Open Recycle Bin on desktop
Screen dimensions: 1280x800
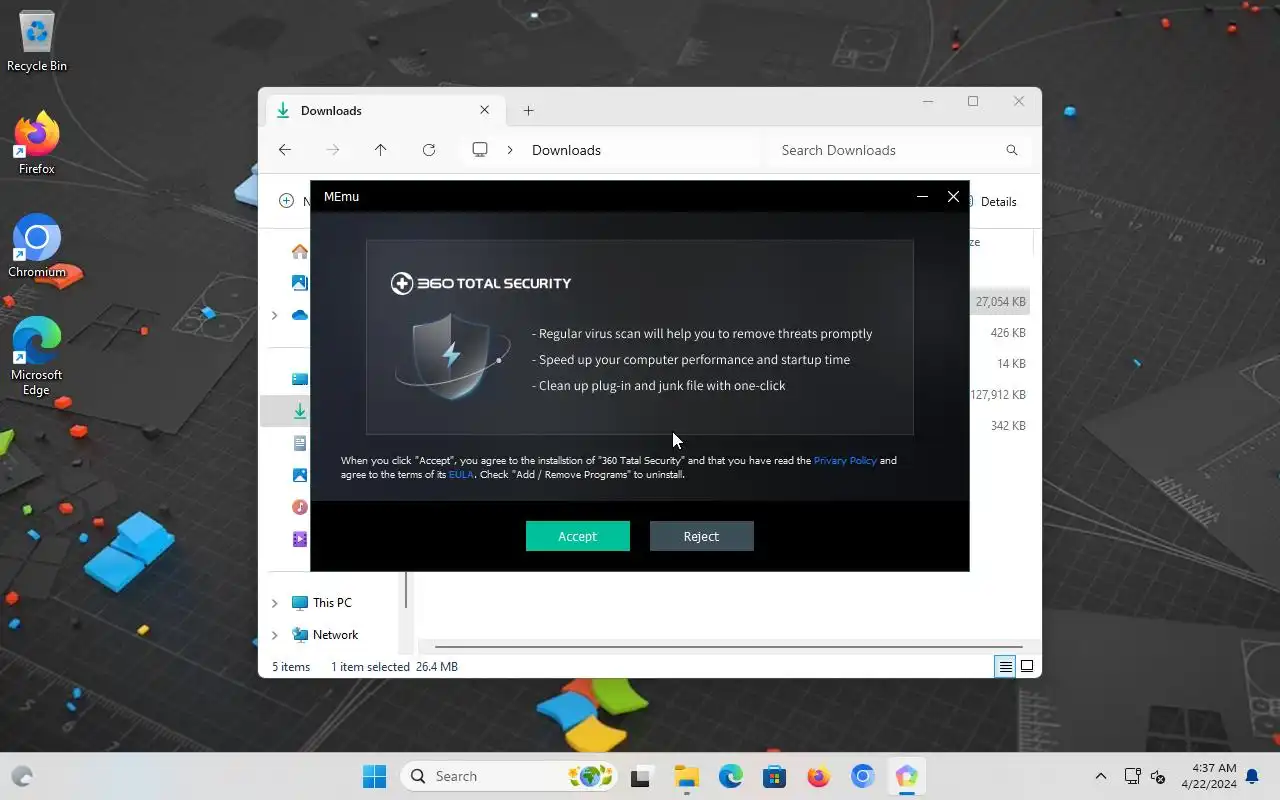point(37,42)
